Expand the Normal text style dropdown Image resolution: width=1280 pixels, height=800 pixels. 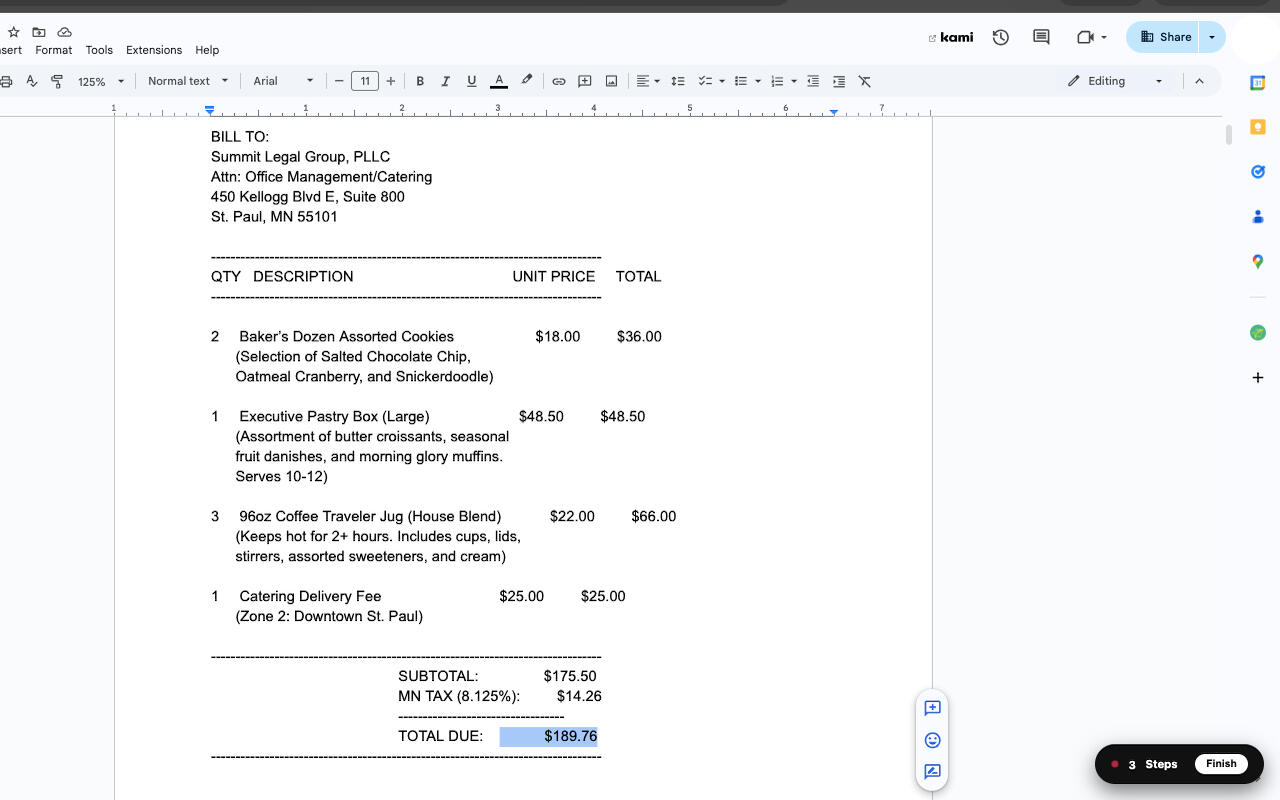(188, 81)
